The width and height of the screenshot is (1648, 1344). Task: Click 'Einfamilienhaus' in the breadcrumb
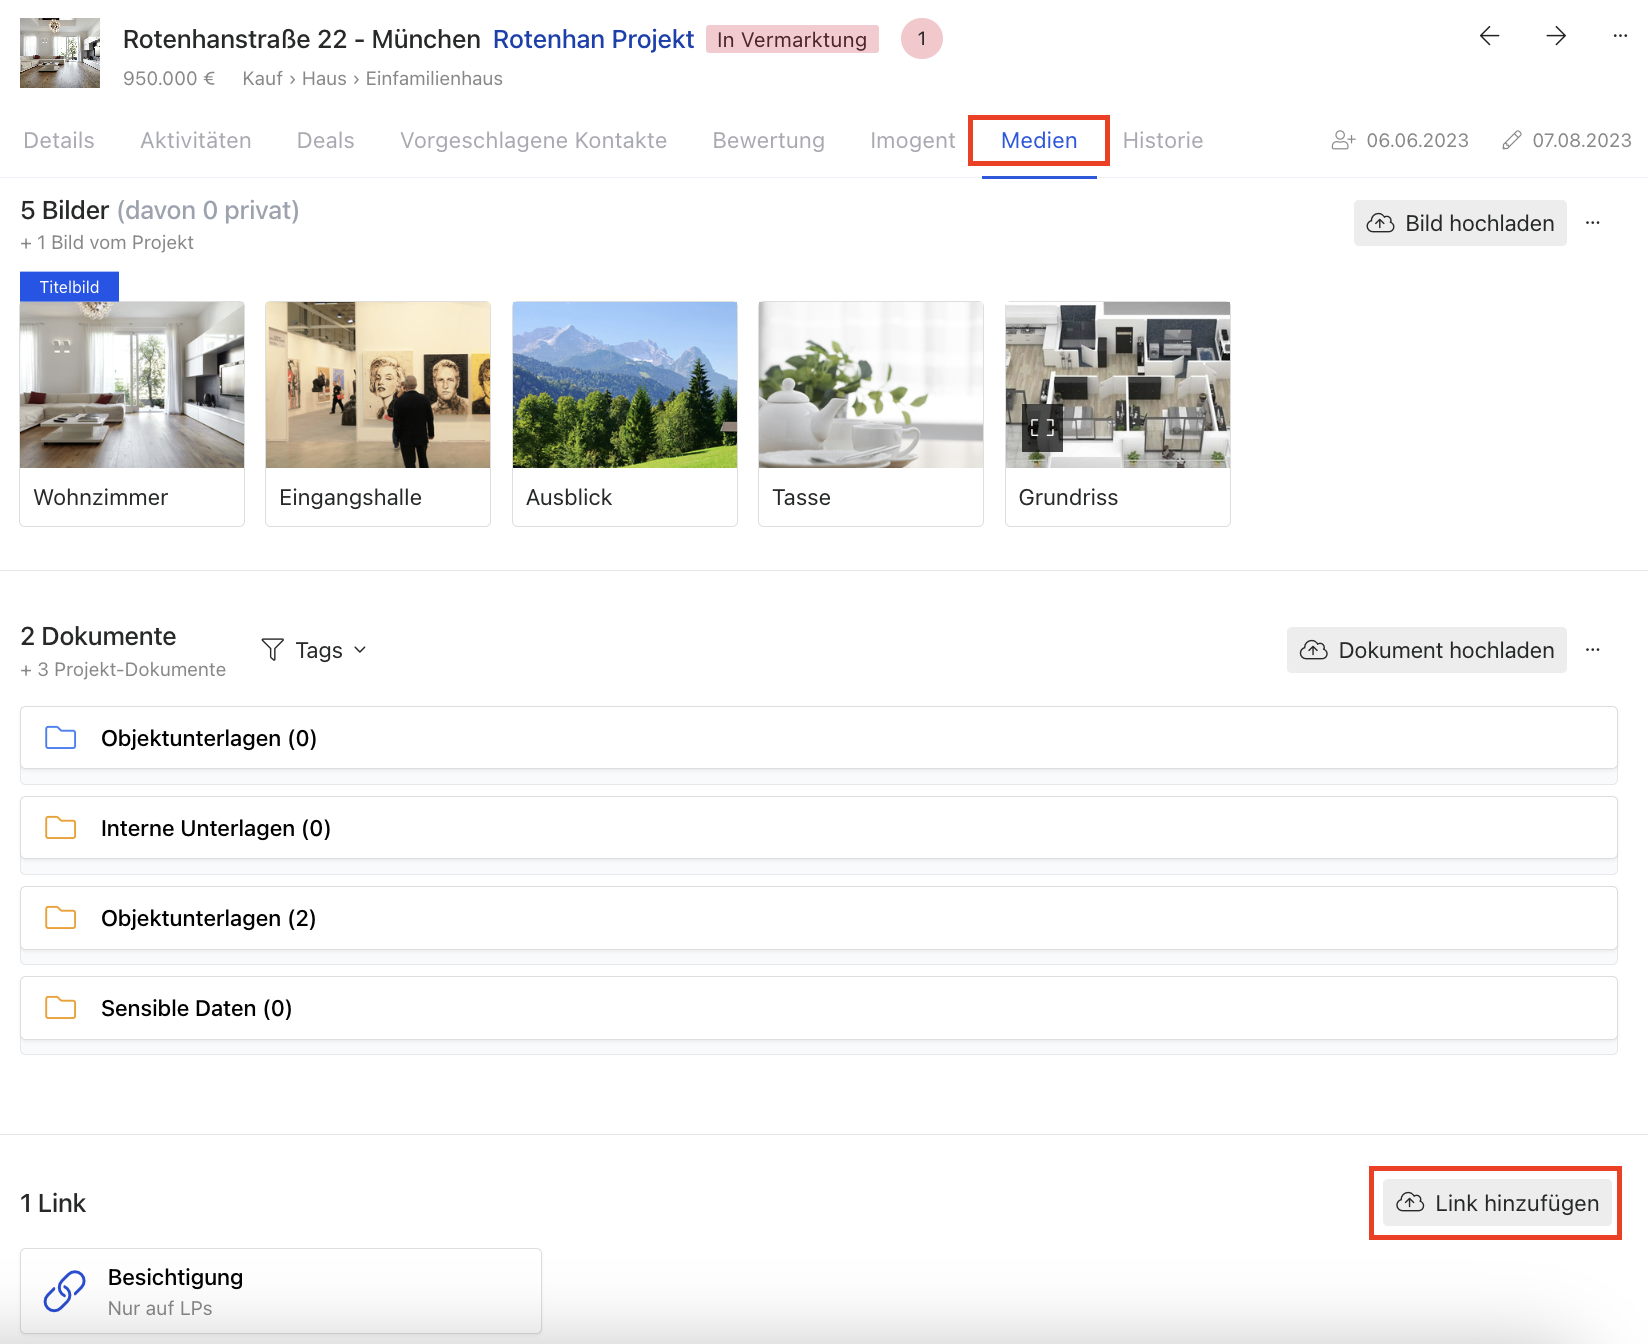click(x=434, y=79)
